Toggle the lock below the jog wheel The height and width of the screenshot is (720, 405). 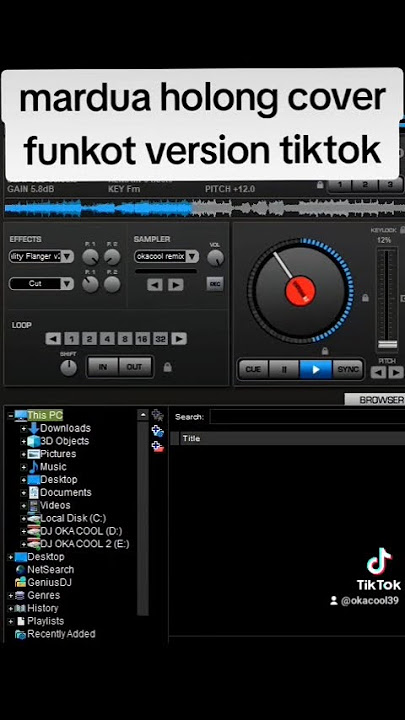tap(325, 351)
